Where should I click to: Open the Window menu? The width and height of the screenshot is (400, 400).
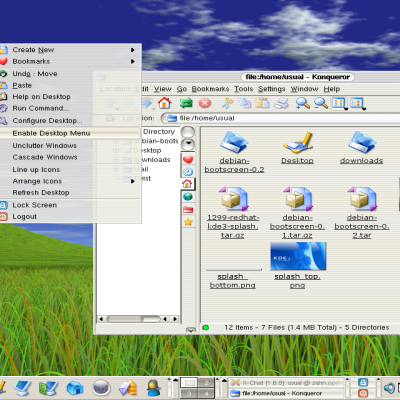coord(304,89)
